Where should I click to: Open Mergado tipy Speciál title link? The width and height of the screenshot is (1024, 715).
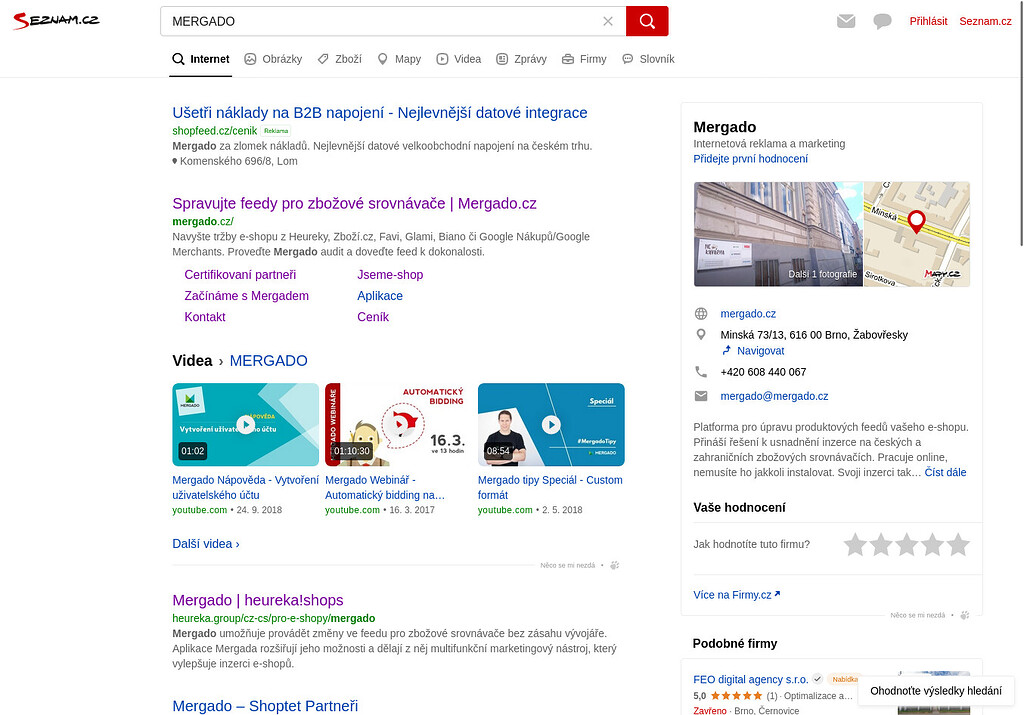point(550,487)
